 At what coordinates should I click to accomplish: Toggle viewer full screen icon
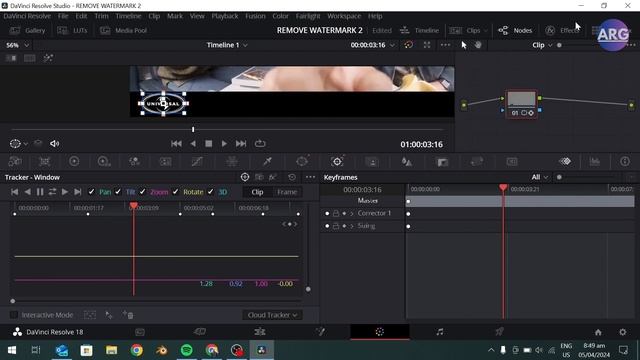(427, 45)
